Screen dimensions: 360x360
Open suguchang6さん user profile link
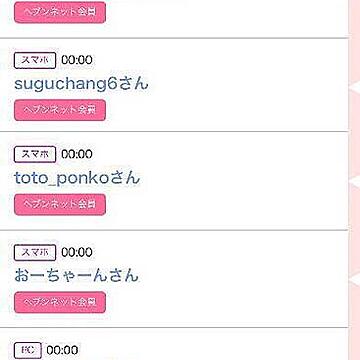(x=81, y=84)
